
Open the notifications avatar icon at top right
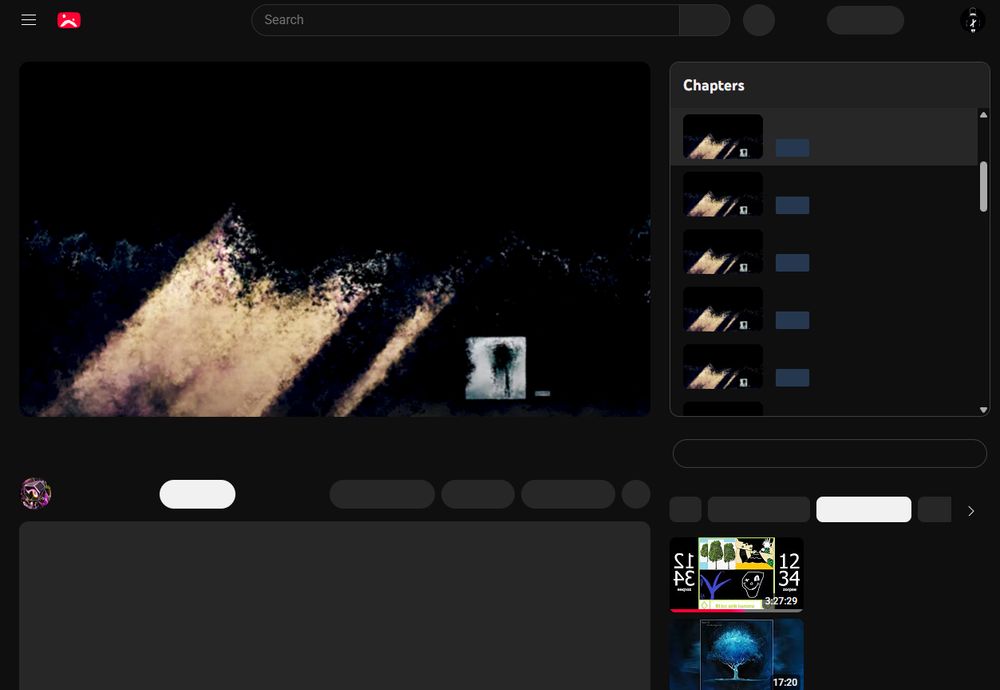[972, 20]
